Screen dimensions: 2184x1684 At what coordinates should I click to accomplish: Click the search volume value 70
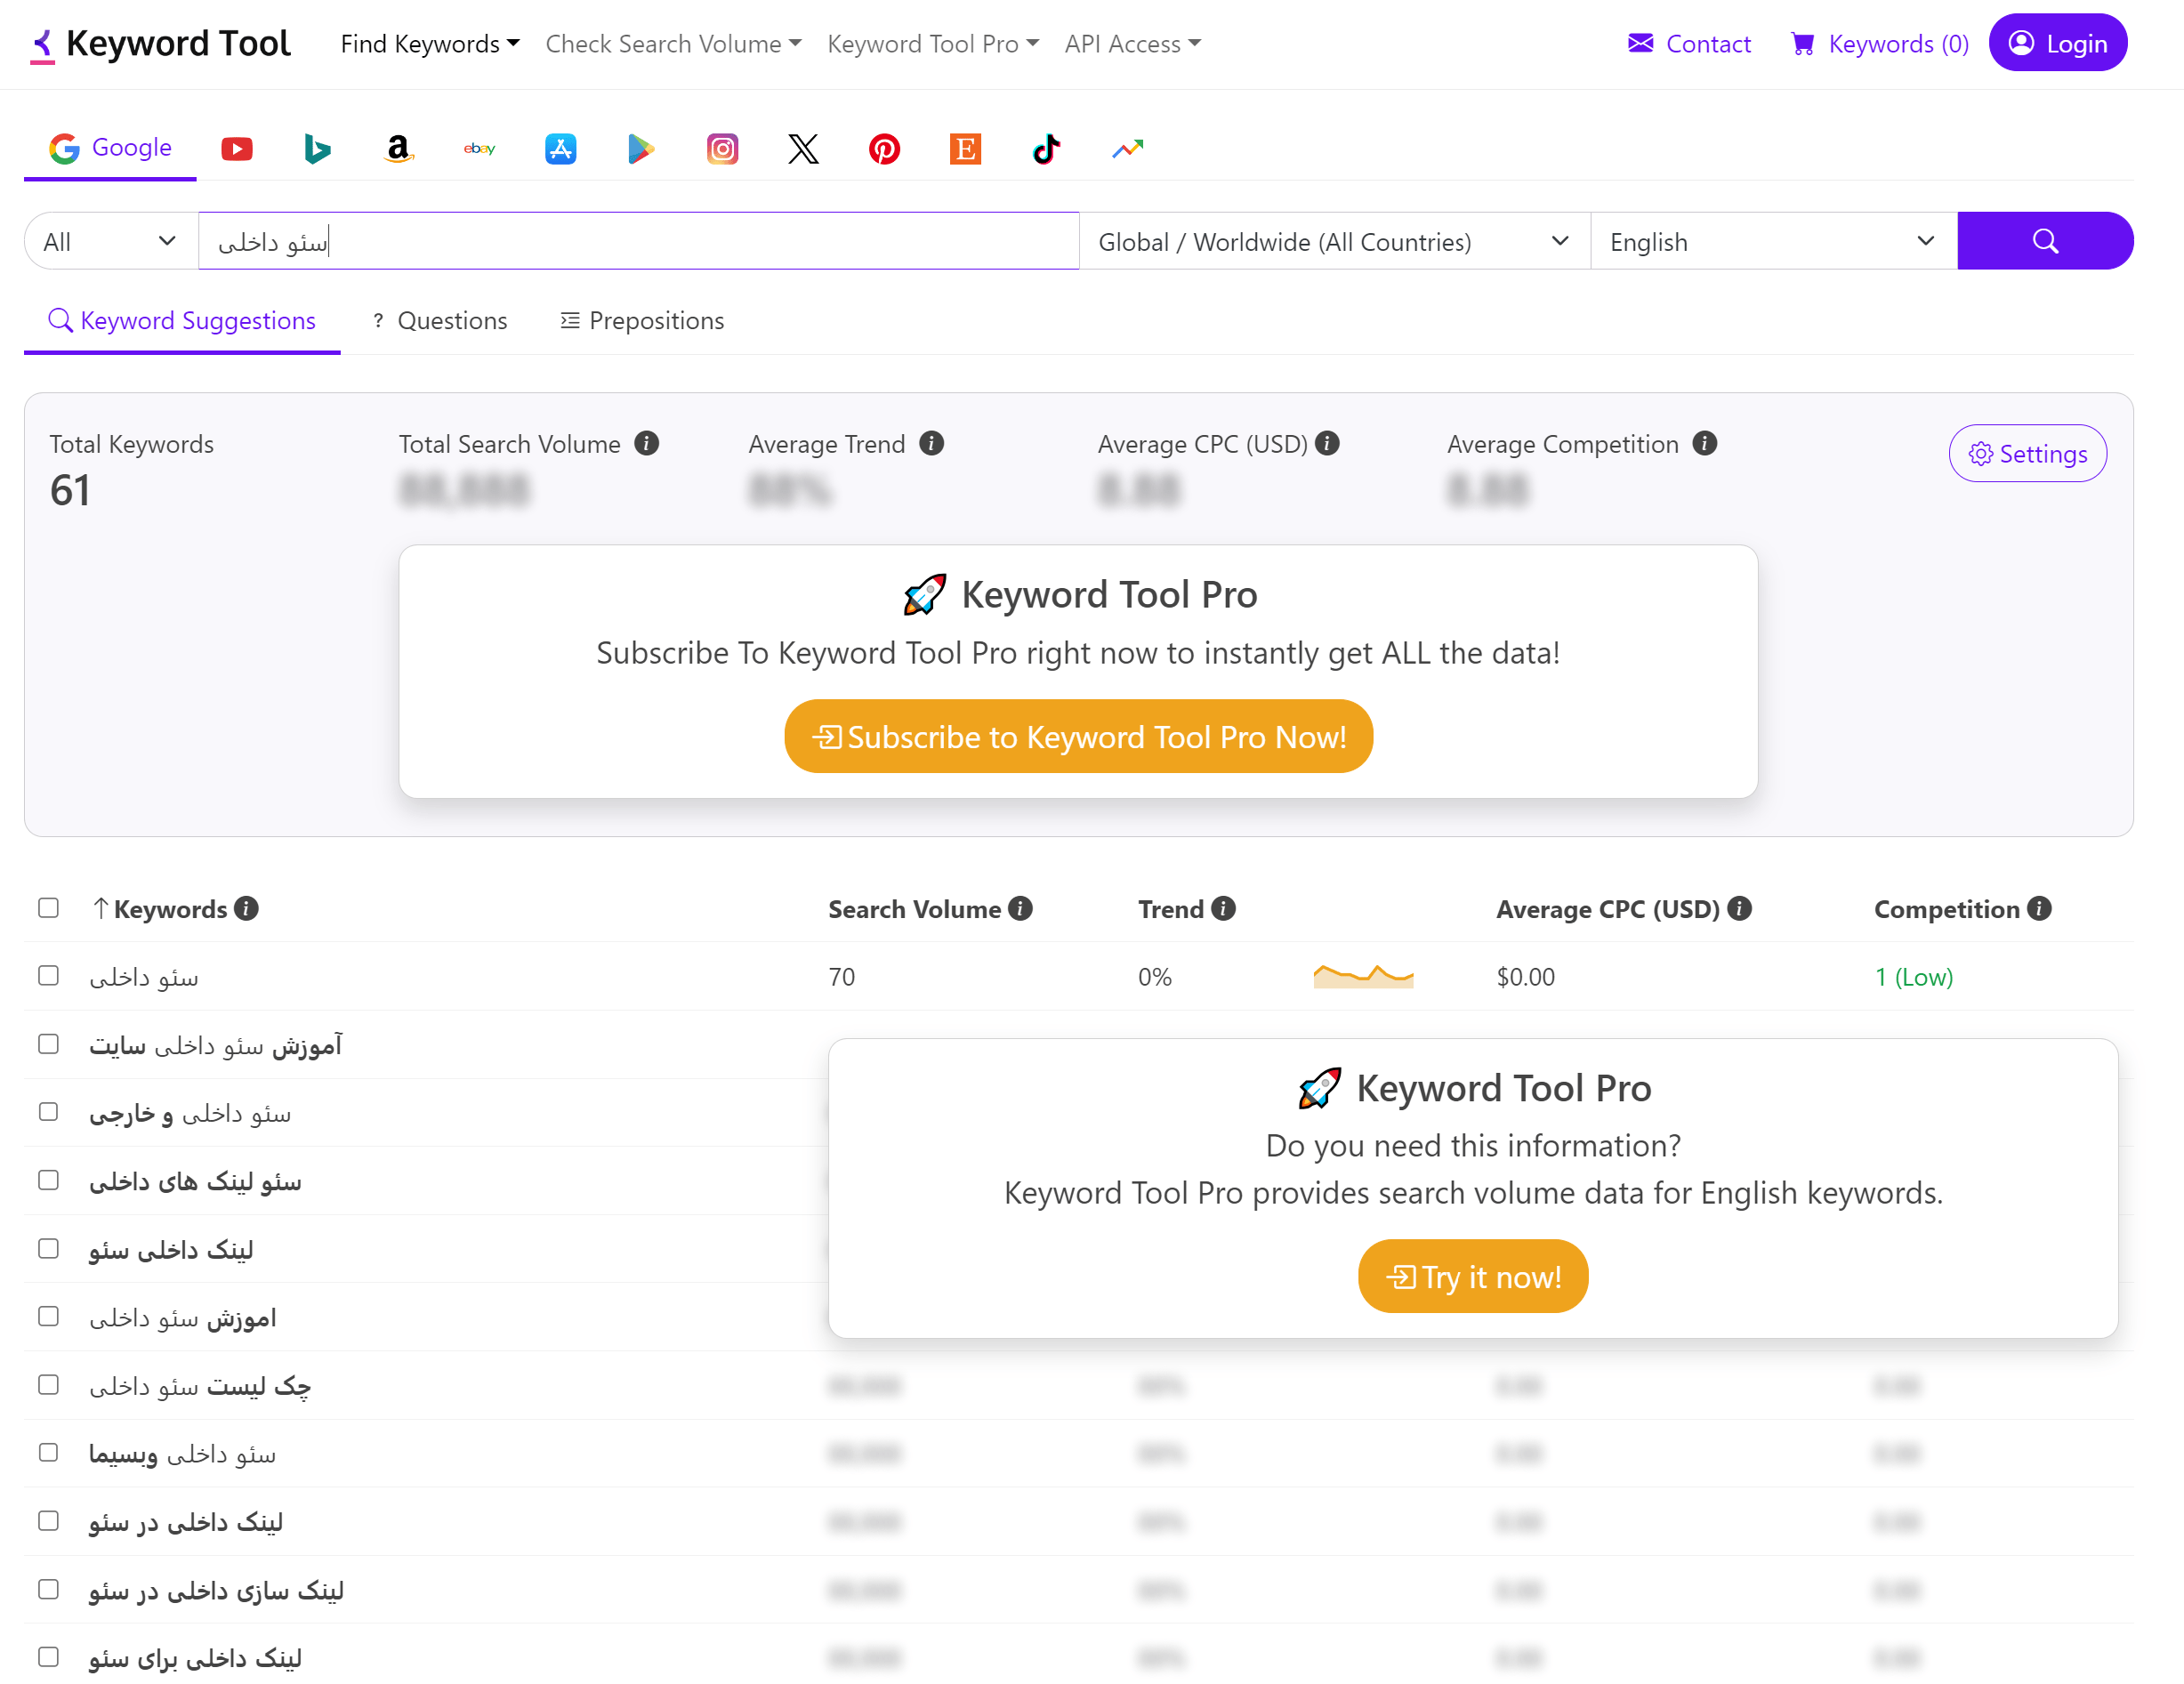coord(841,977)
